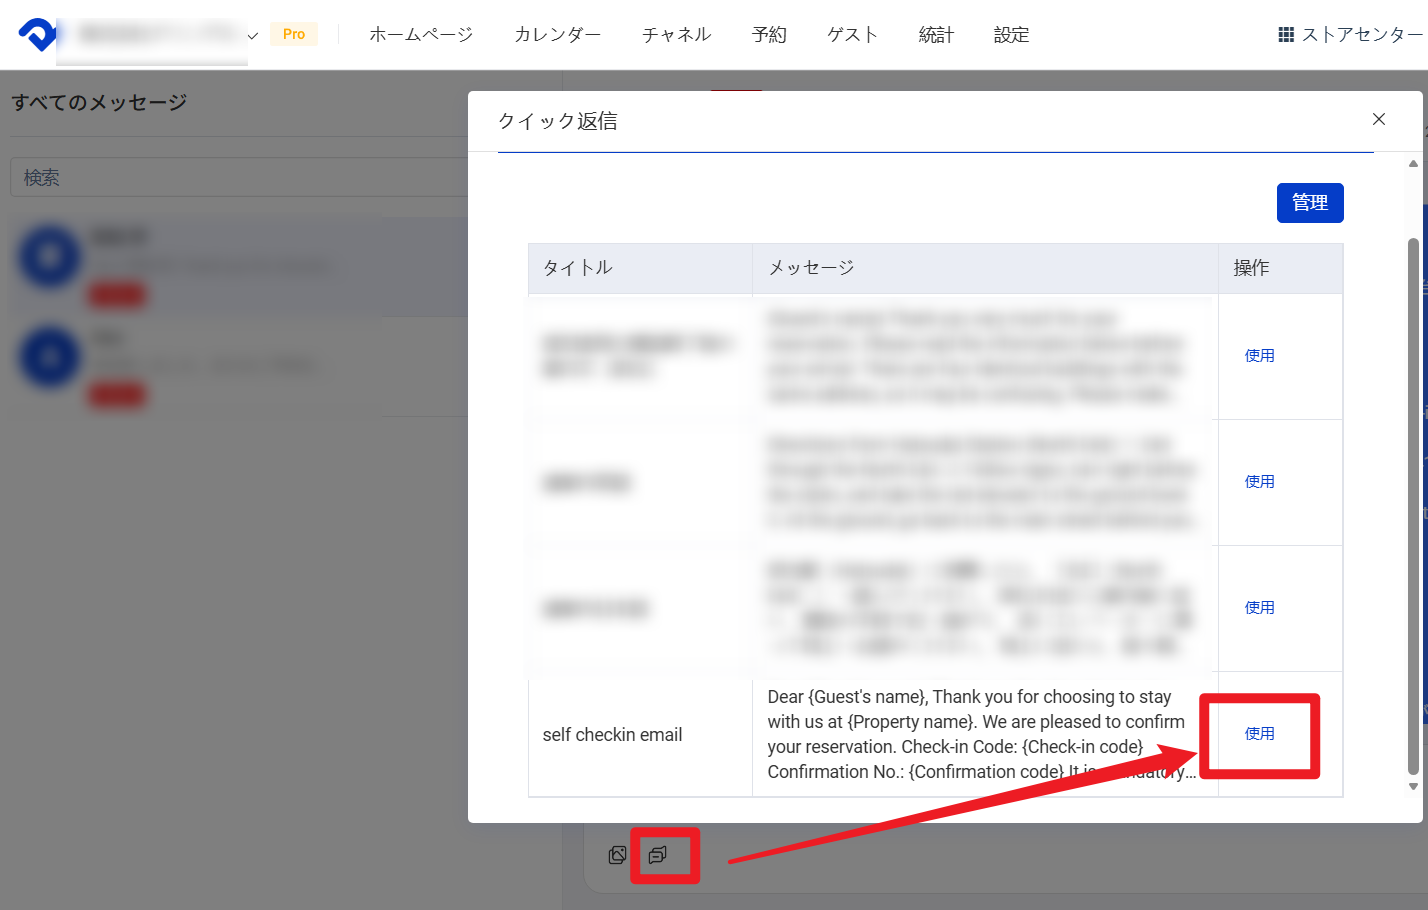The image size is (1428, 910).
Task: Navigate to the ゲスト section
Action: click(x=852, y=35)
